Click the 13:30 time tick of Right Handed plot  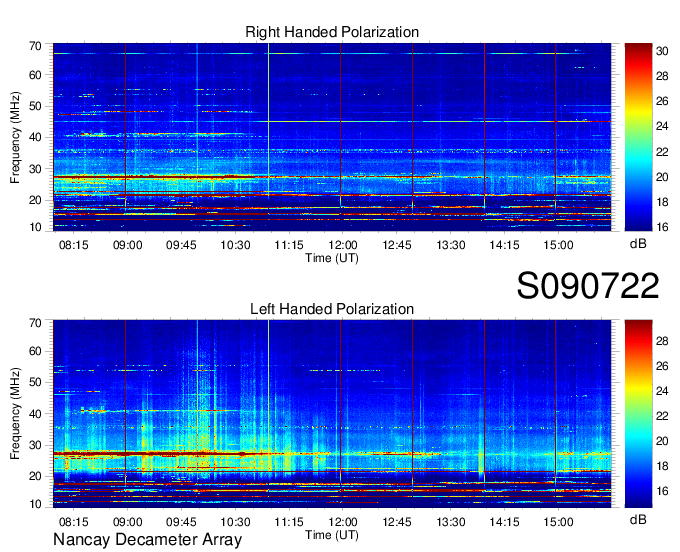click(x=451, y=245)
